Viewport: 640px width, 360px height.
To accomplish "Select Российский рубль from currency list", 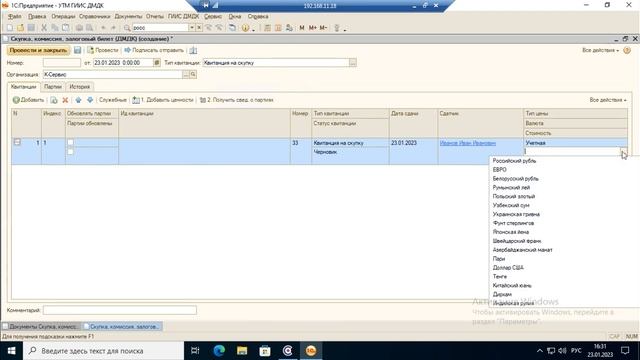I will 514,161.
